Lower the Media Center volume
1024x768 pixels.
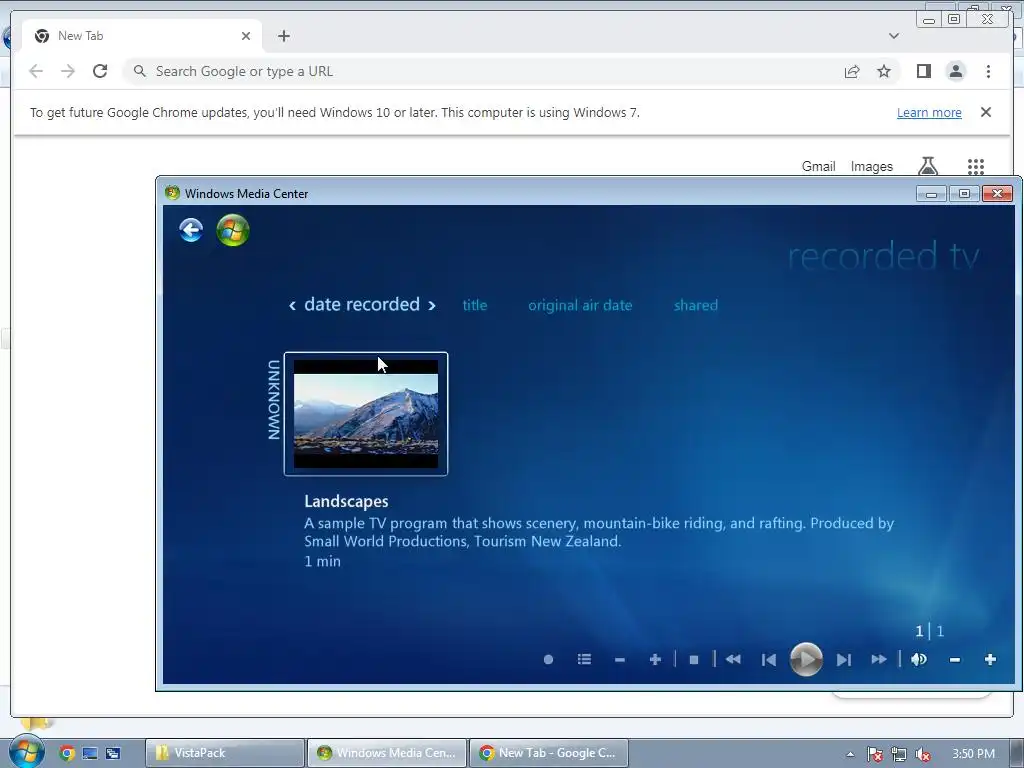coord(955,660)
